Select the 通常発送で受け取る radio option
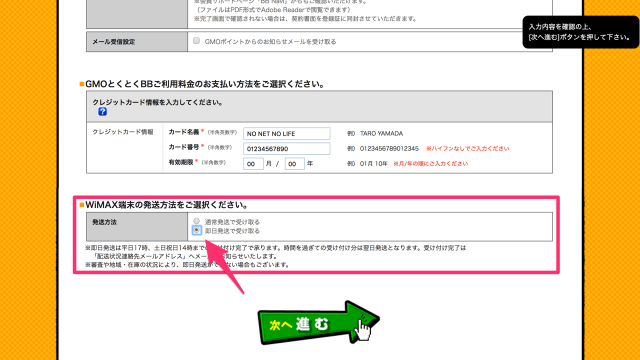The image size is (640, 360). [x=196, y=221]
